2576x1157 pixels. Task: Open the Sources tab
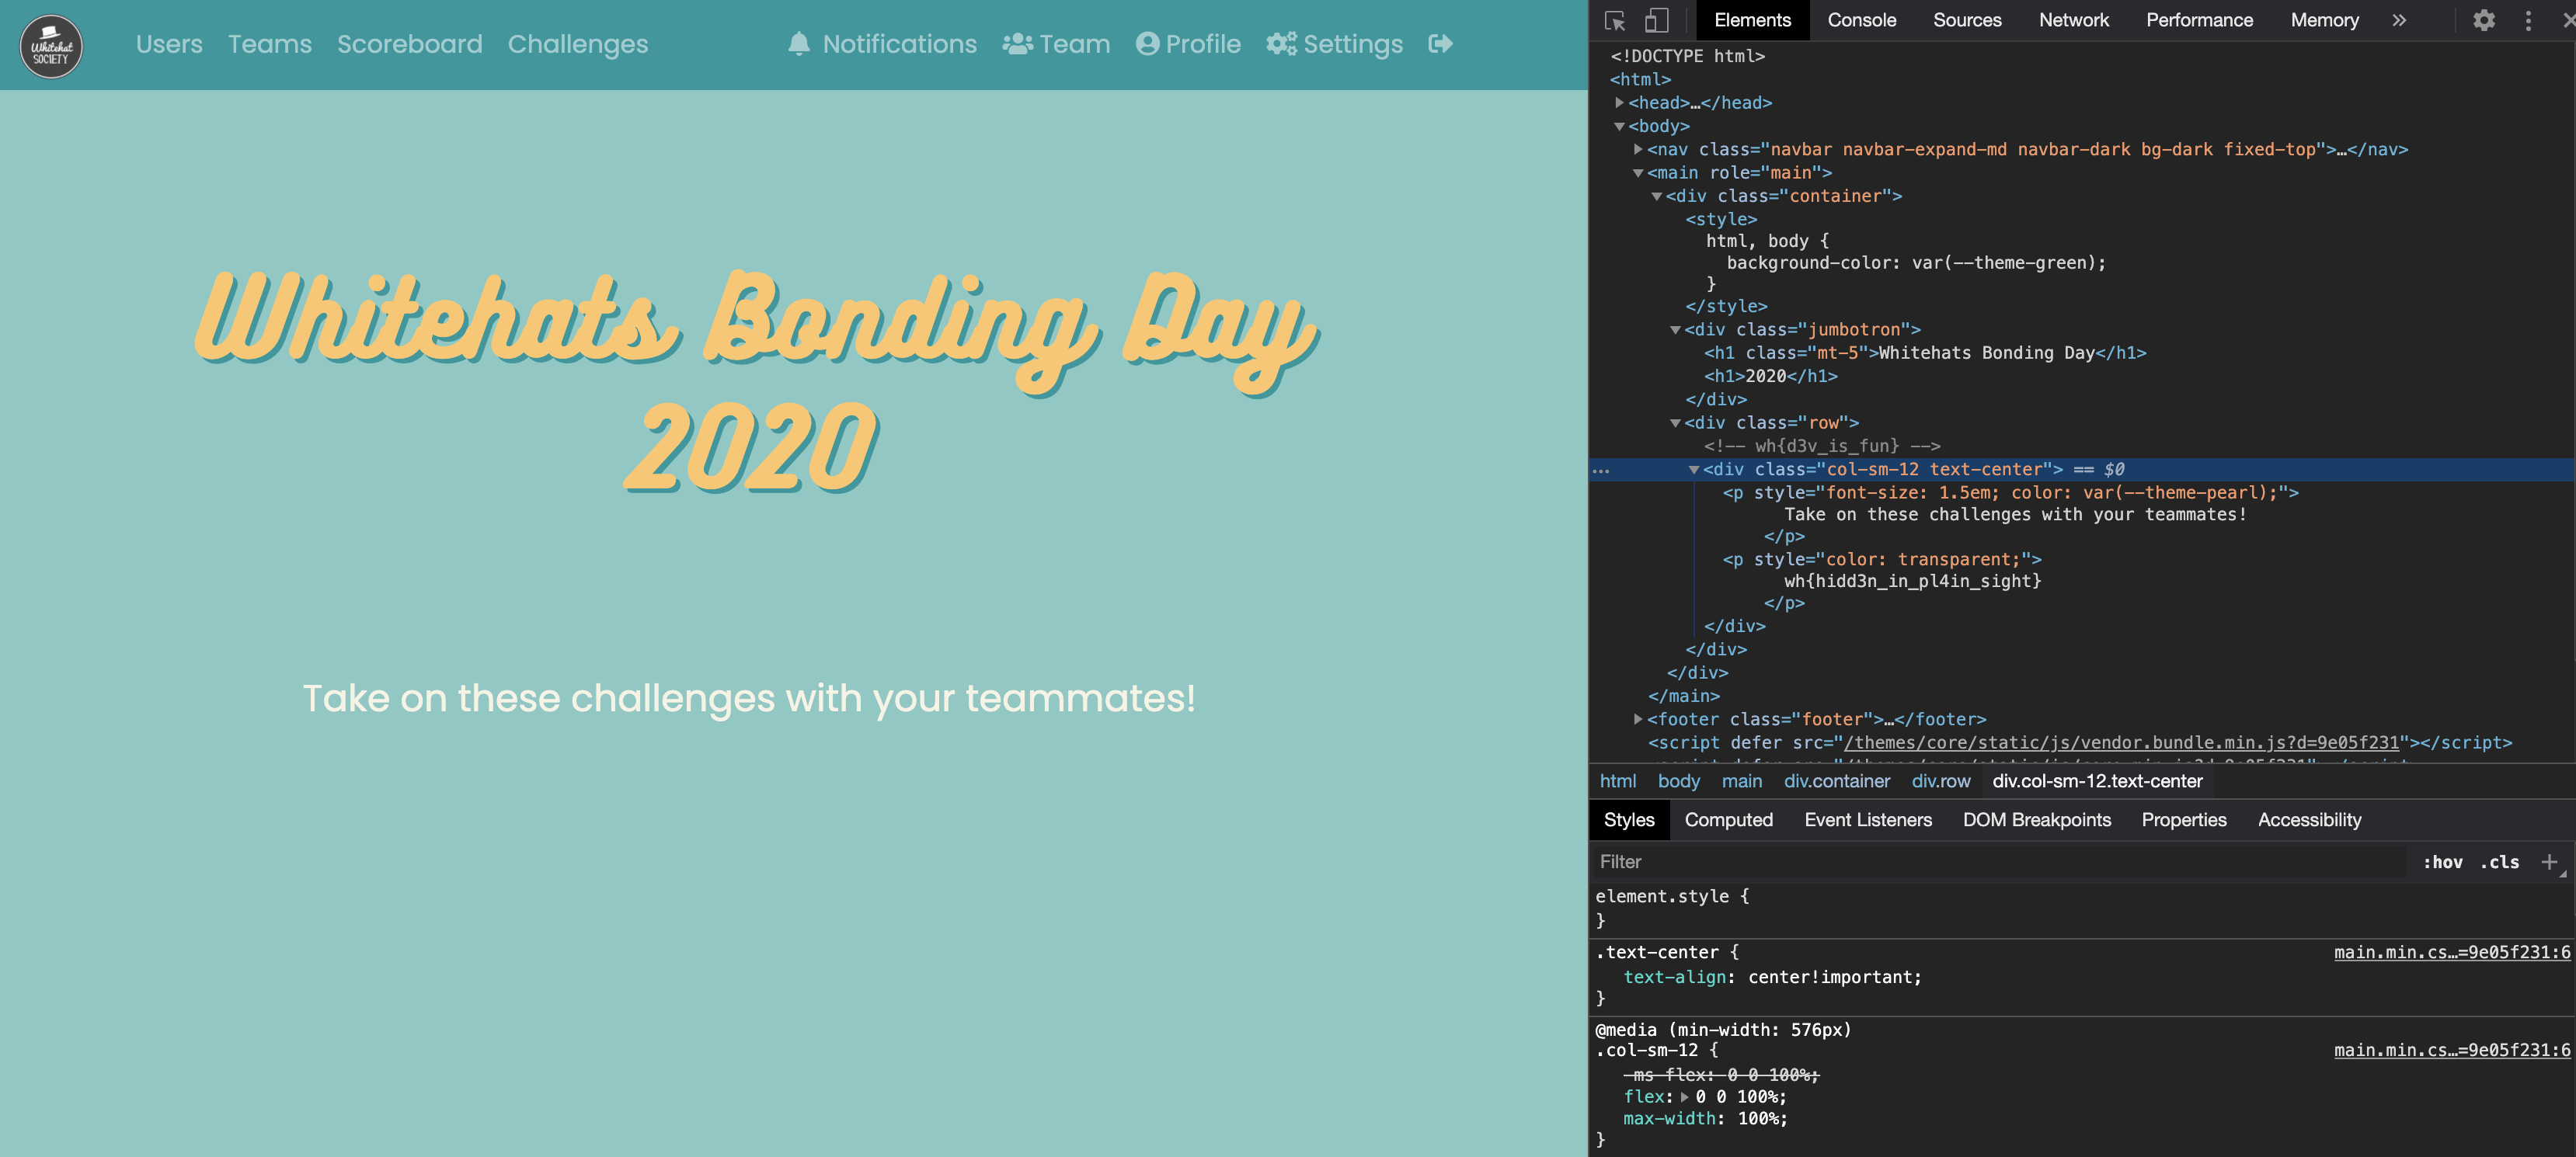[x=1967, y=20]
